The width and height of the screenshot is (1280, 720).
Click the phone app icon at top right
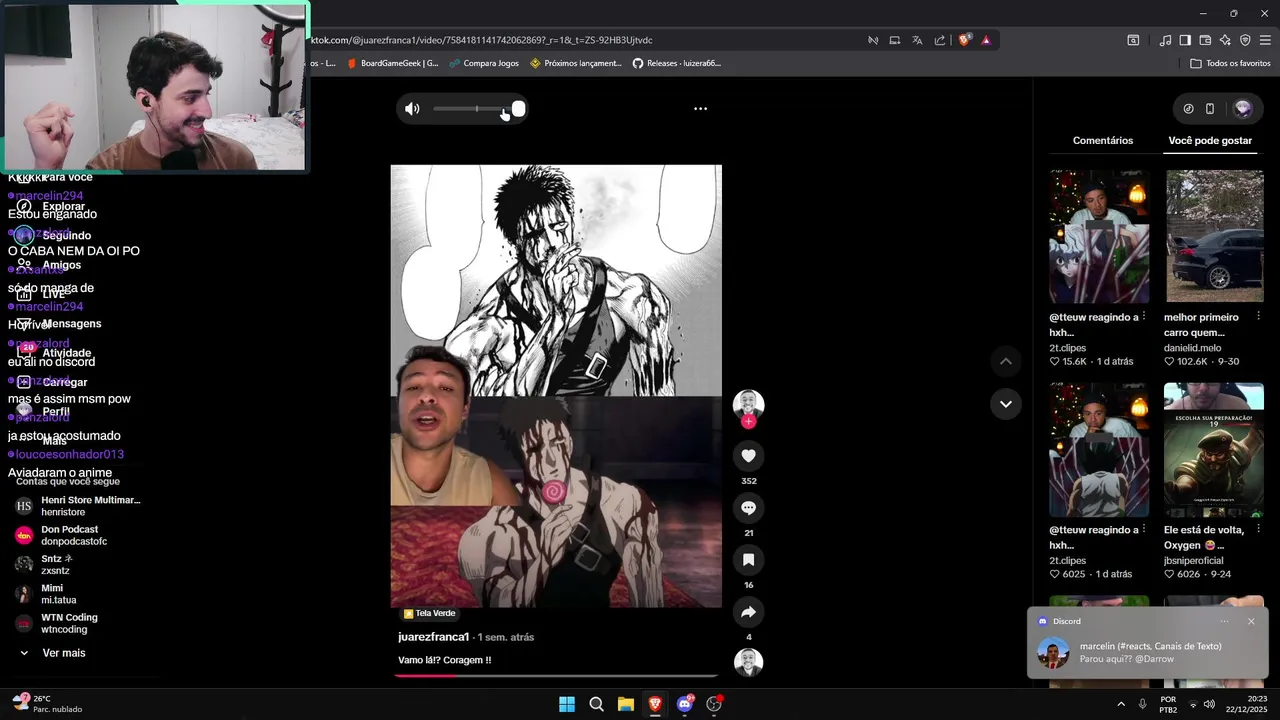click(x=1210, y=109)
